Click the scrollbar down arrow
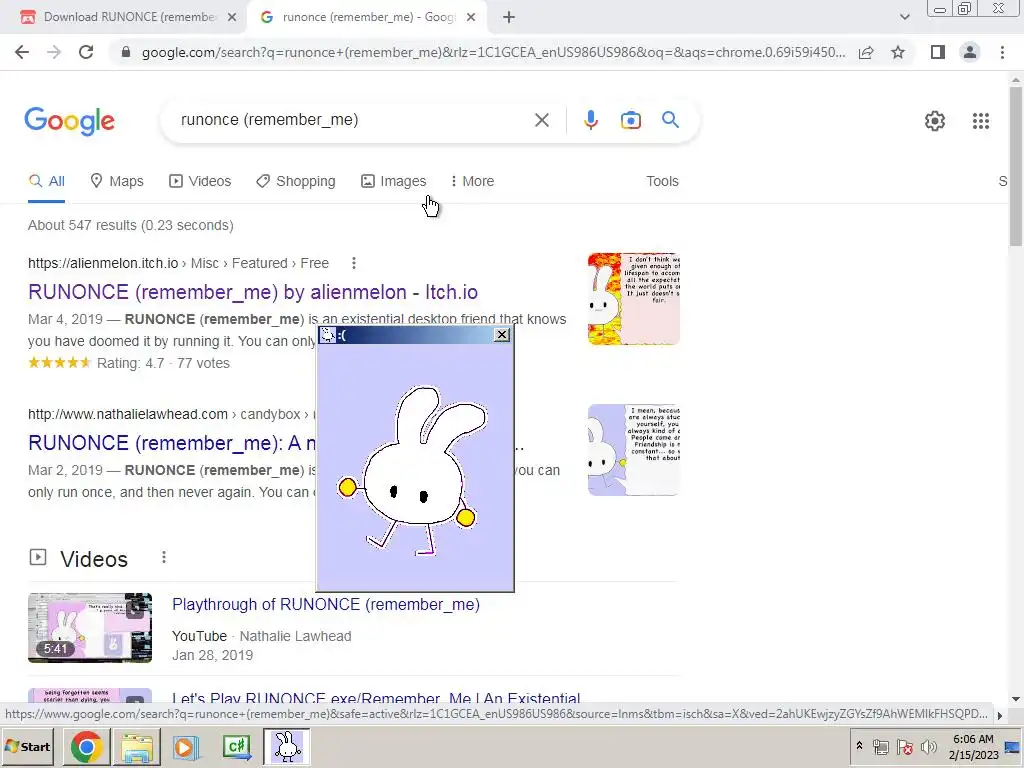Image resolution: width=1024 pixels, height=768 pixels. click(x=1016, y=699)
